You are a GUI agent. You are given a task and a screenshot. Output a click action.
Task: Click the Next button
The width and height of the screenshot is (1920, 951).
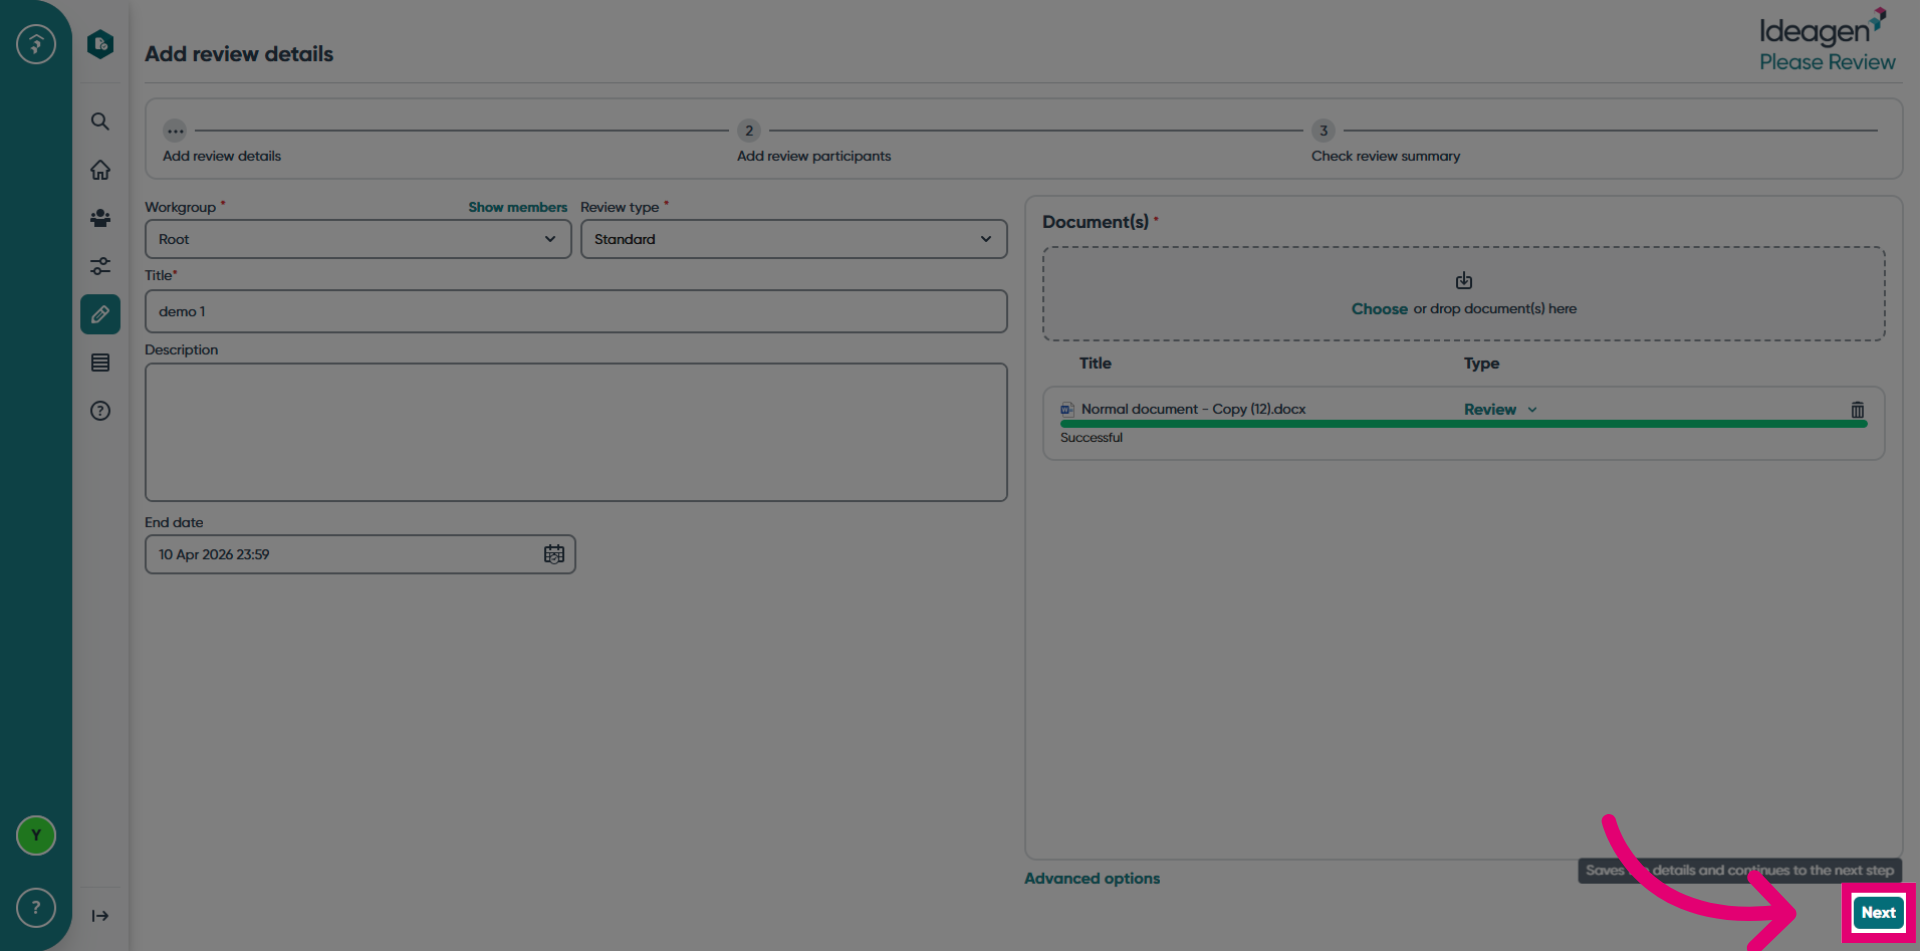pos(1878,912)
